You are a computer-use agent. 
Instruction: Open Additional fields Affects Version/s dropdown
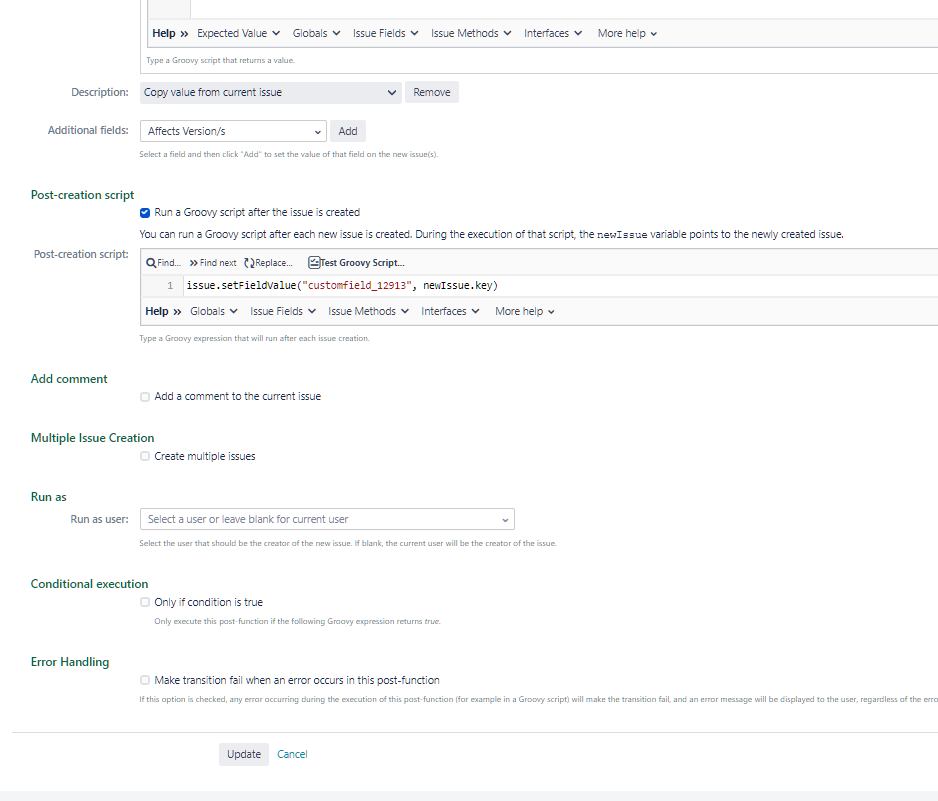click(233, 131)
